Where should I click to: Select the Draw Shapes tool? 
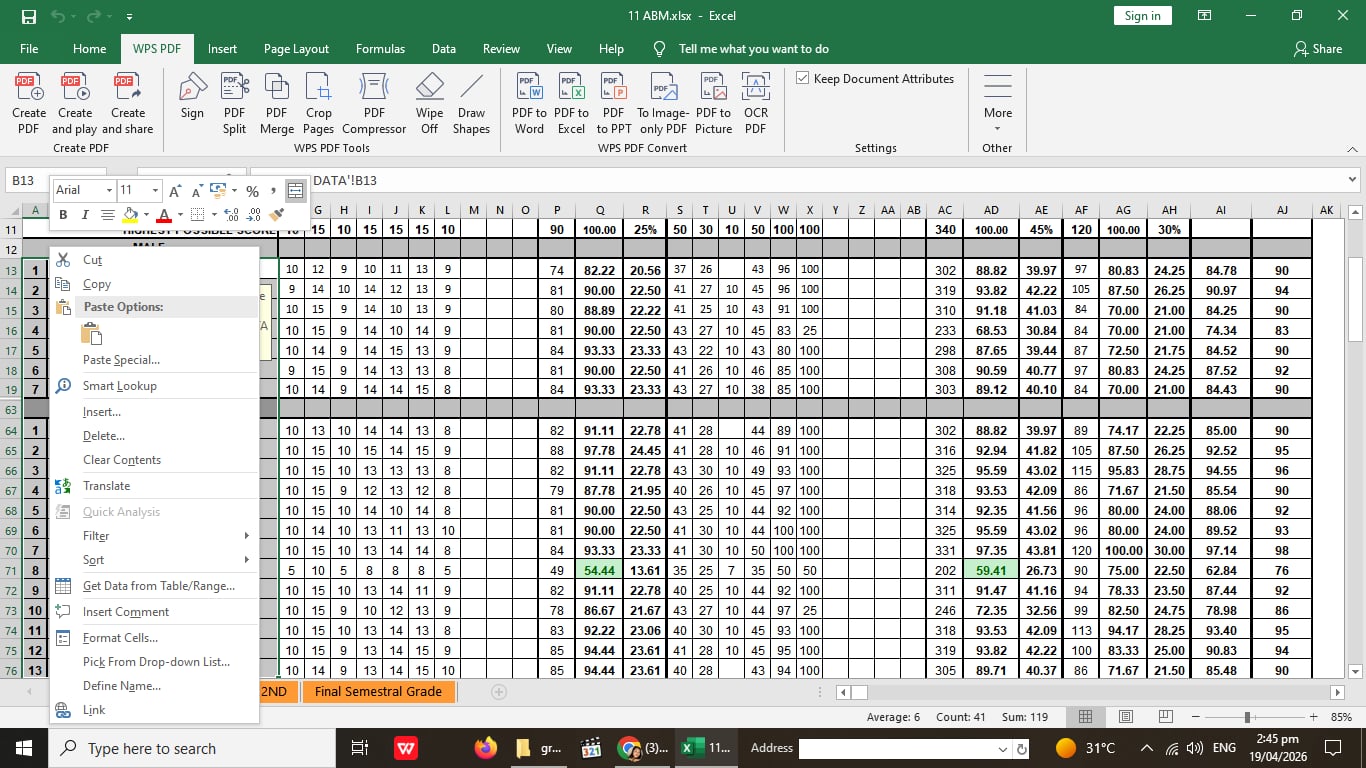point(471,104)
